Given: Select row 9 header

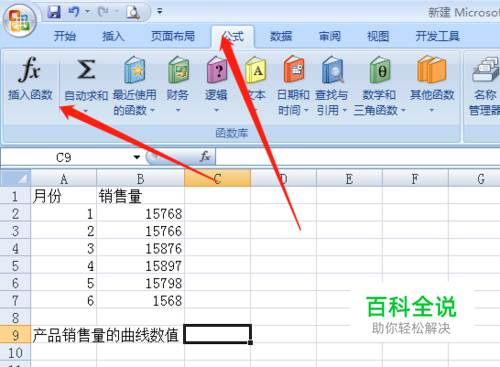Looking at the screenshot, I should click(15, 335).
